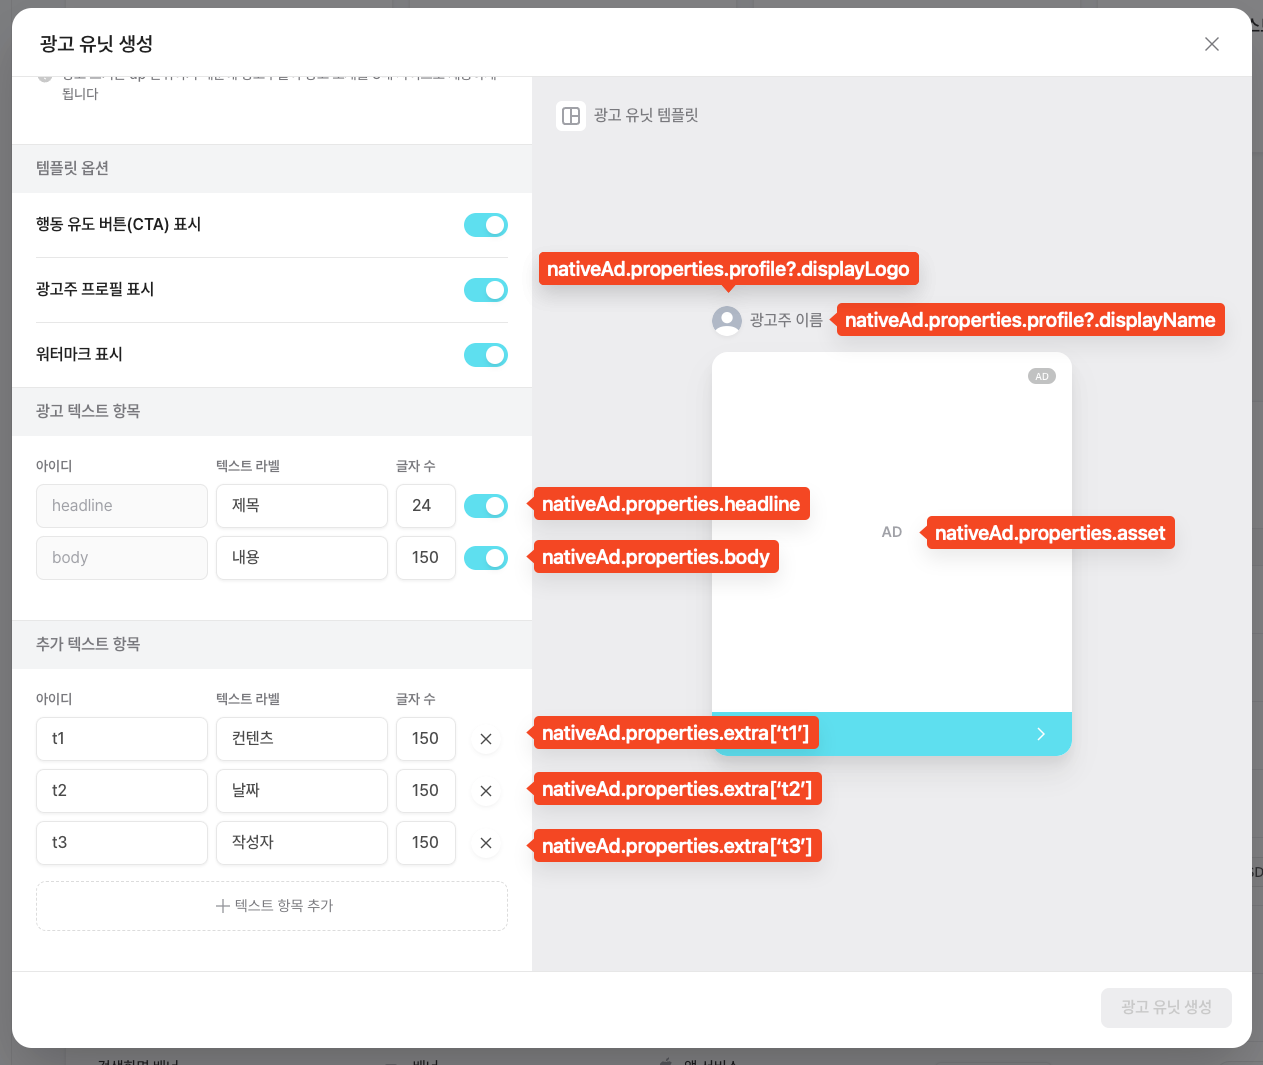Toggle the headline text item switch
Image resolution: width=1263 pixels, height=1065 pixels.
486,506
